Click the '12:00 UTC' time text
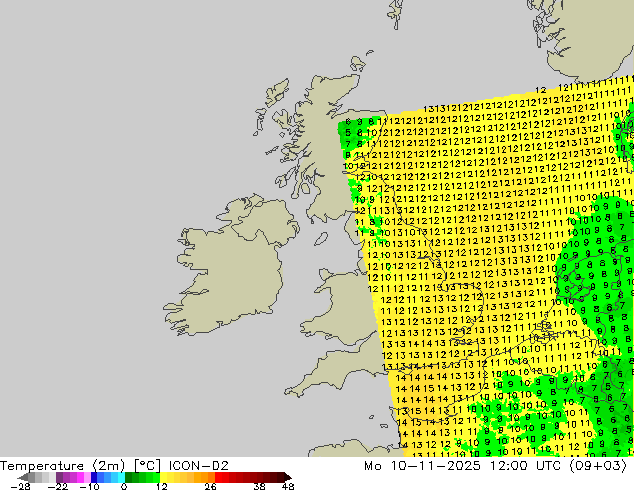Screen dimensions: 634x490 tap(525, 466)
